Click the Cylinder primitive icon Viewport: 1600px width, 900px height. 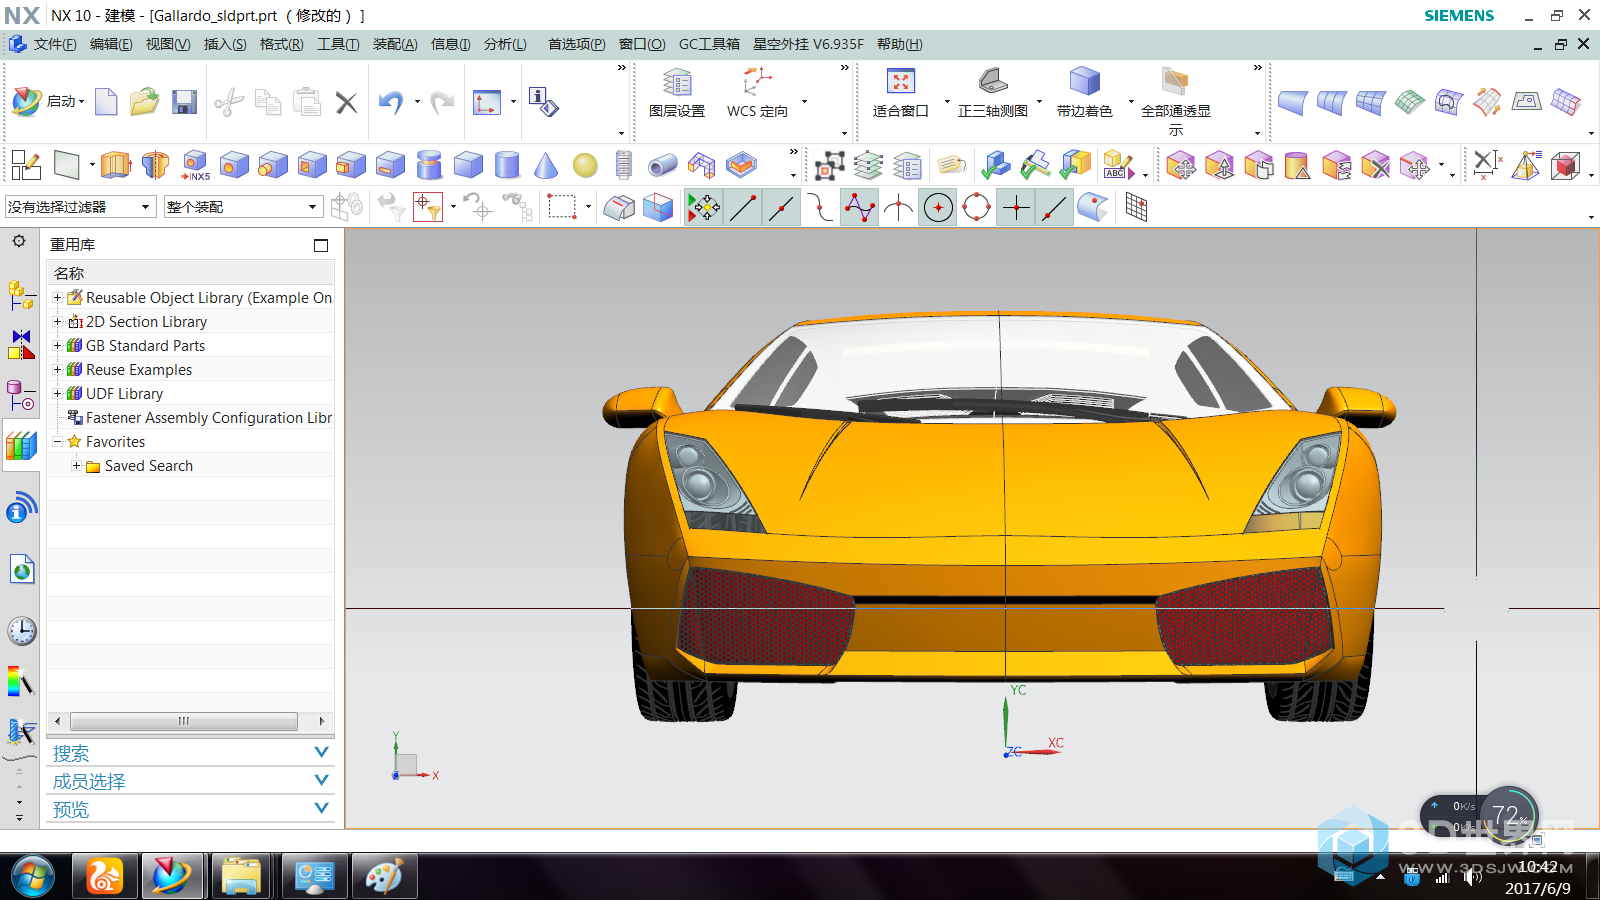pos(507,165)
